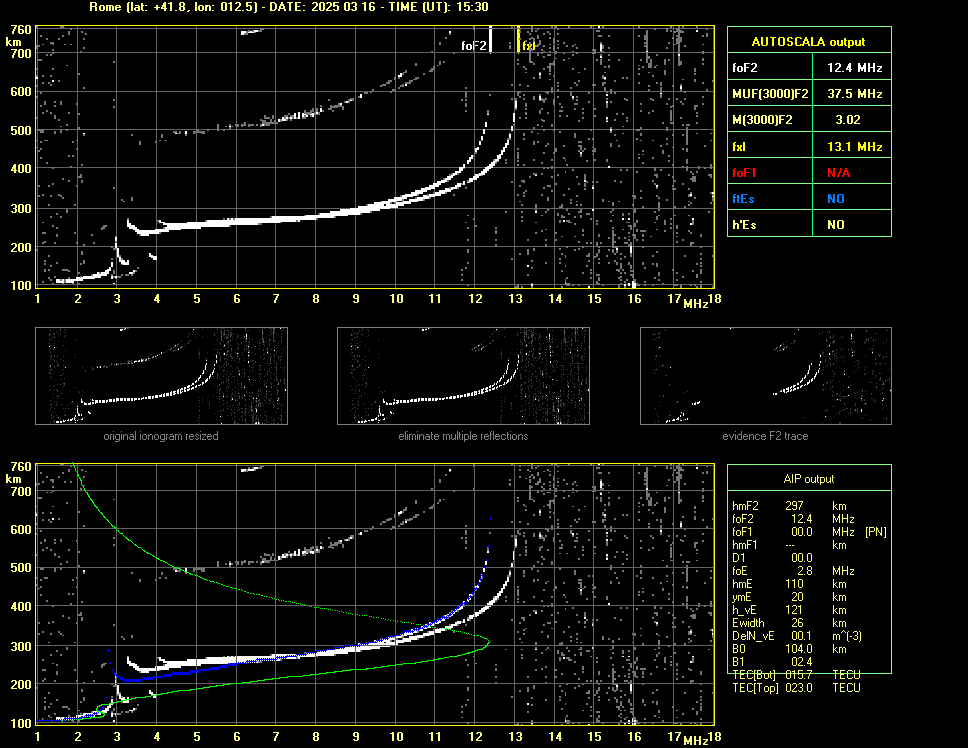Click the hmF2 297 km row
This screenshot has width=968, height=748.
788,505
